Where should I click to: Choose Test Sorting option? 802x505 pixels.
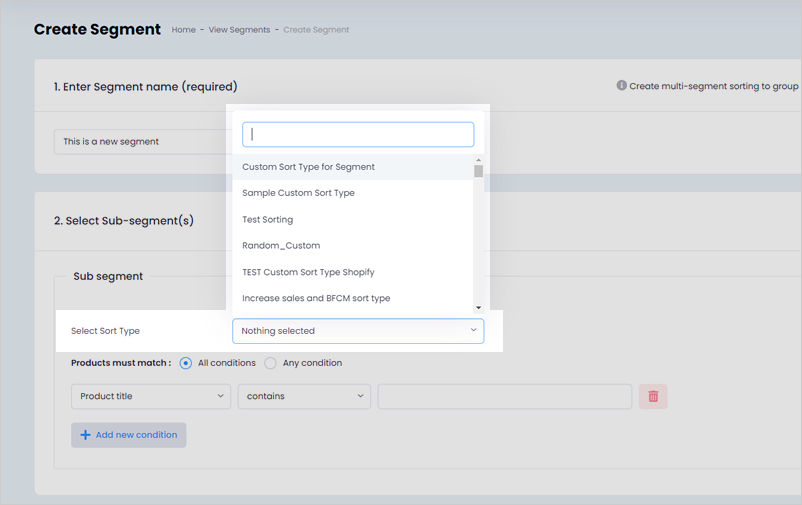point(352,219)
